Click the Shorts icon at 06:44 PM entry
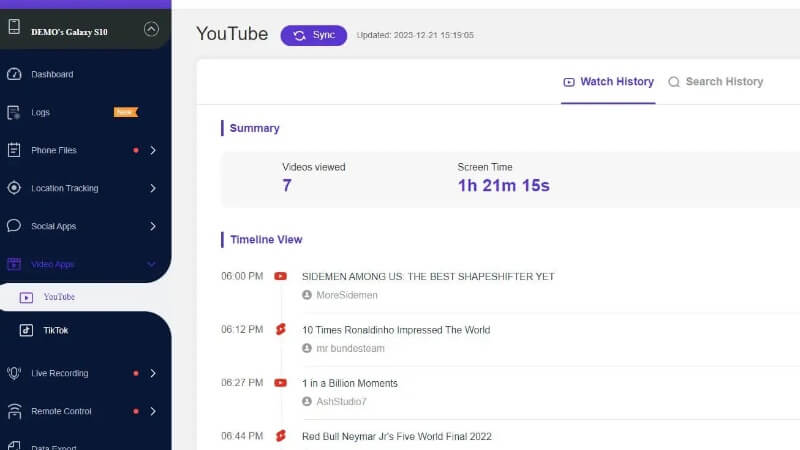 [280, 436]
